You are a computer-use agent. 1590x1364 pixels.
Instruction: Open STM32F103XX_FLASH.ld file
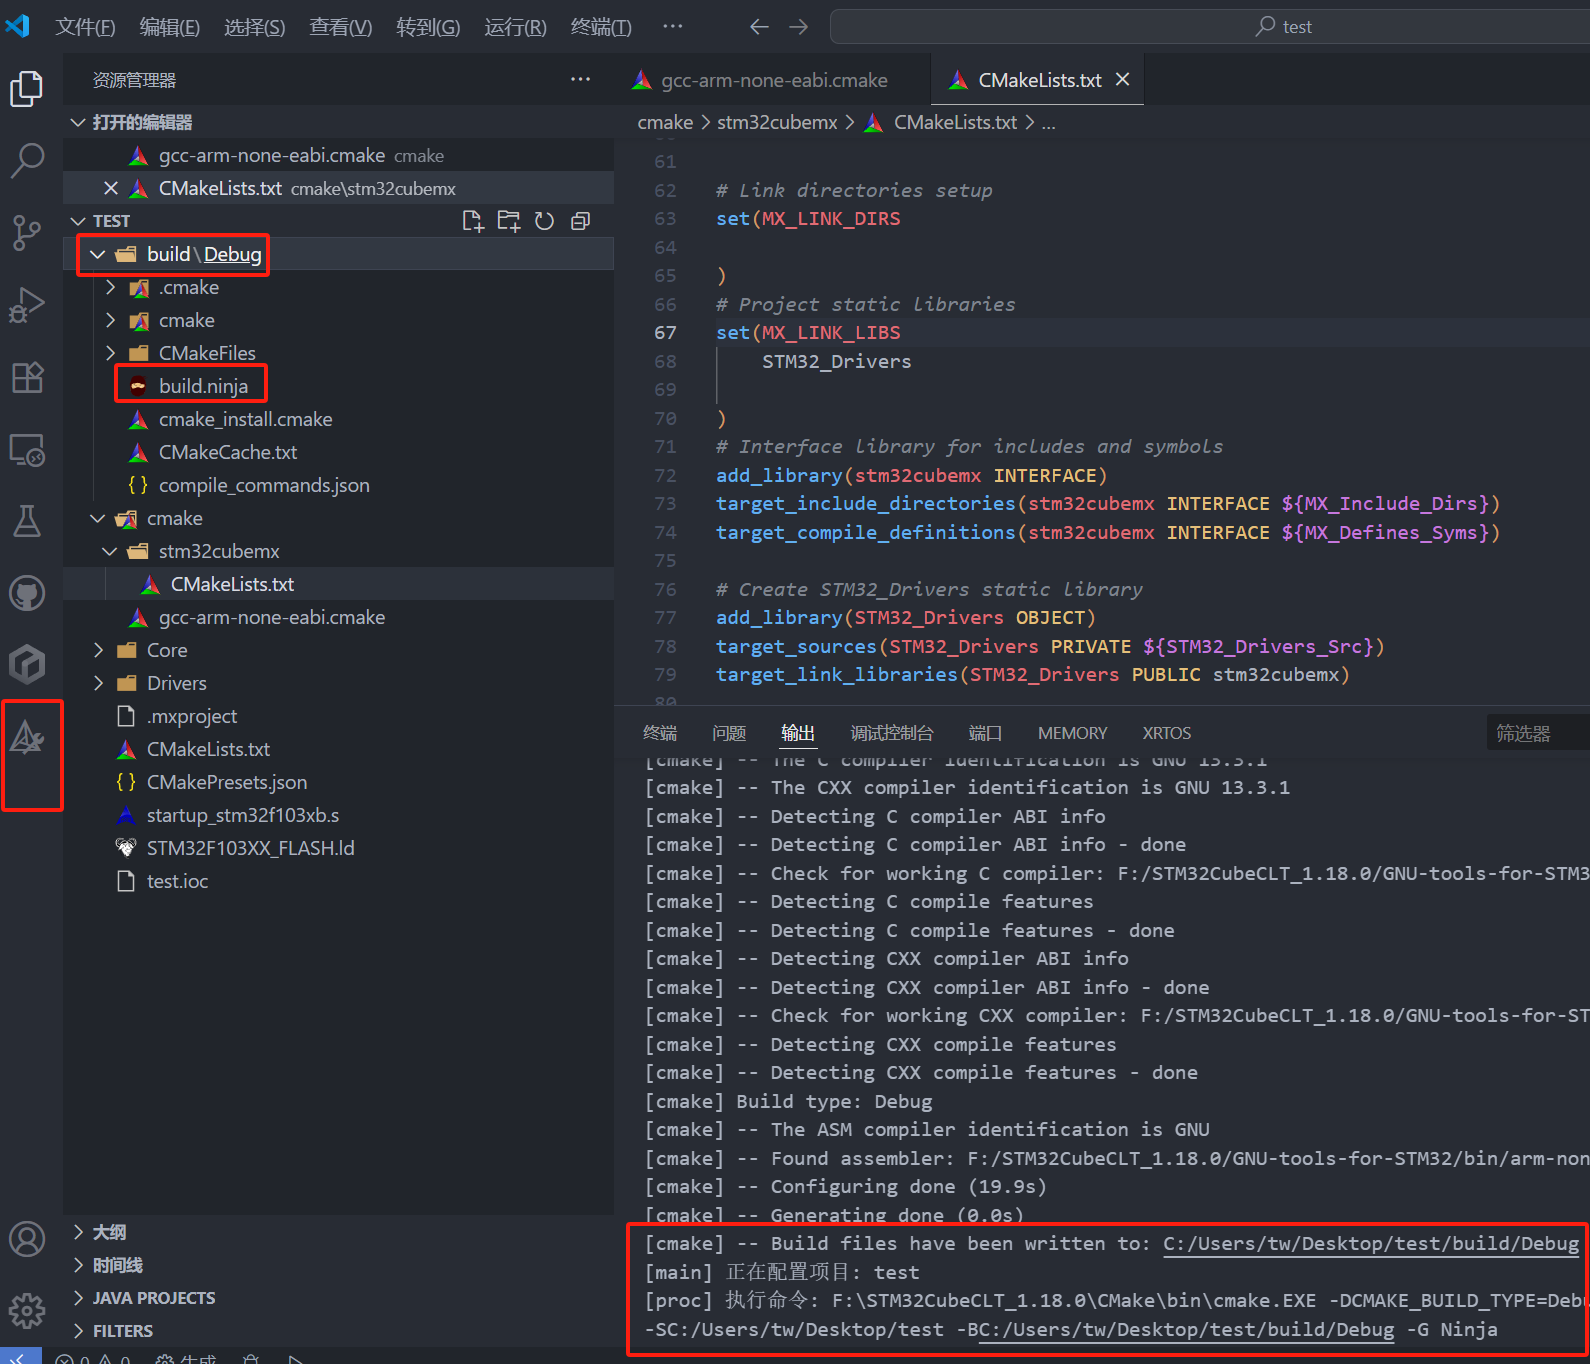250,848
